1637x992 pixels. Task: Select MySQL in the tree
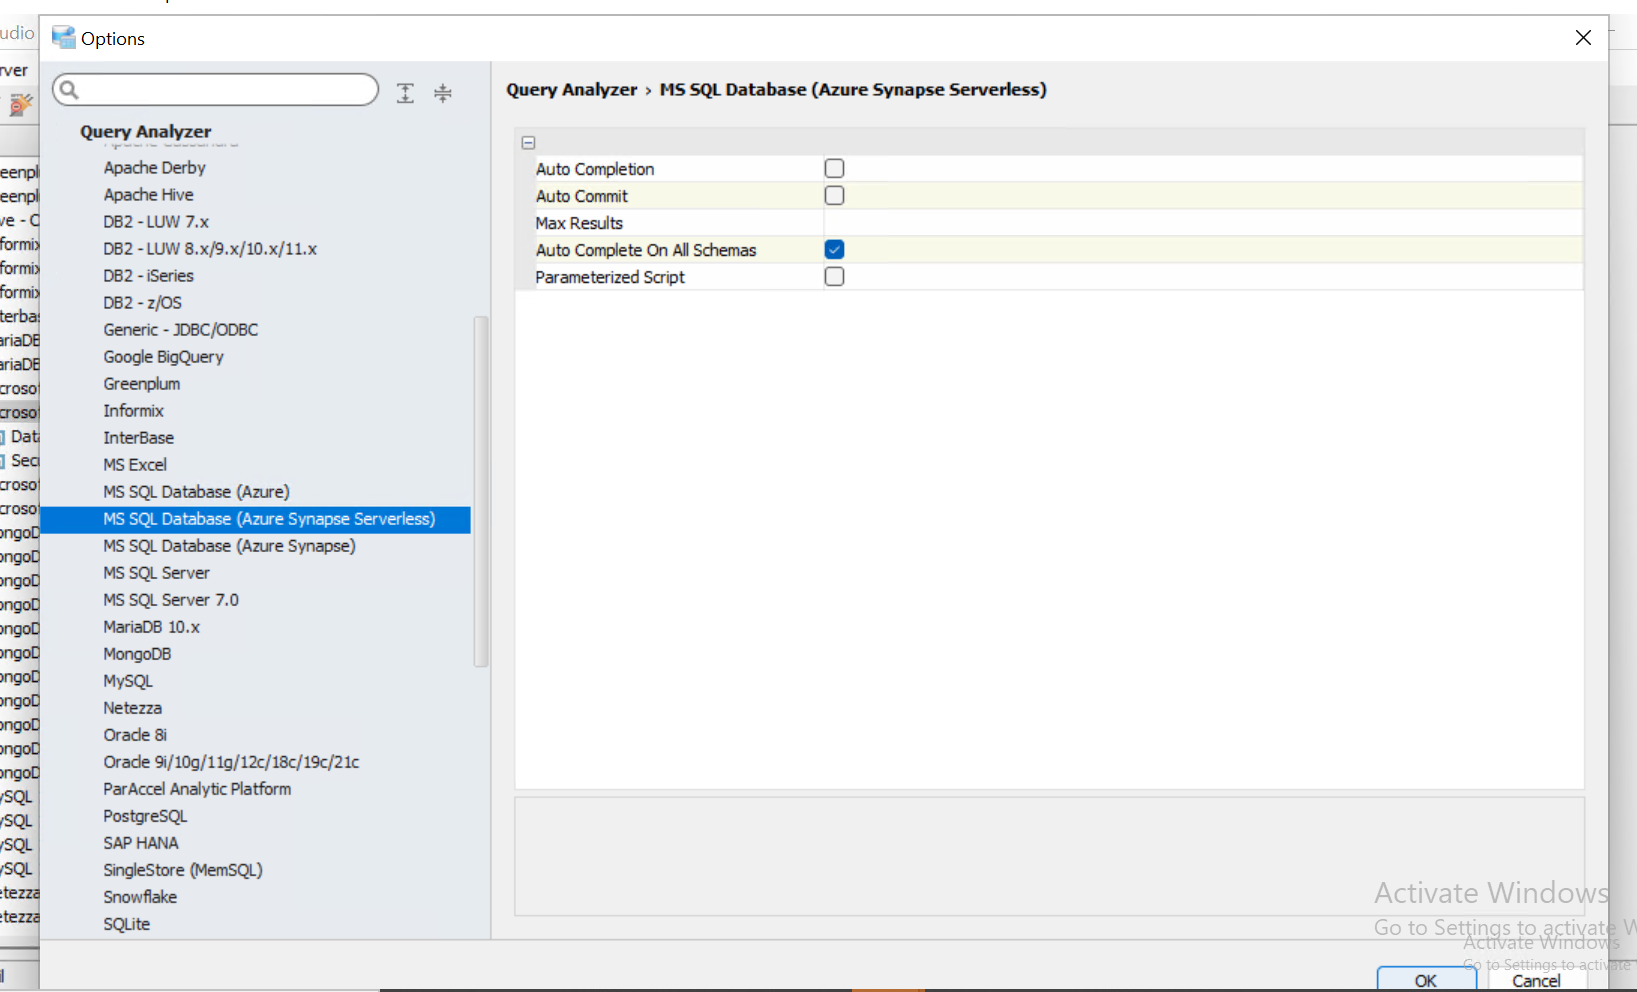(128, 681)
